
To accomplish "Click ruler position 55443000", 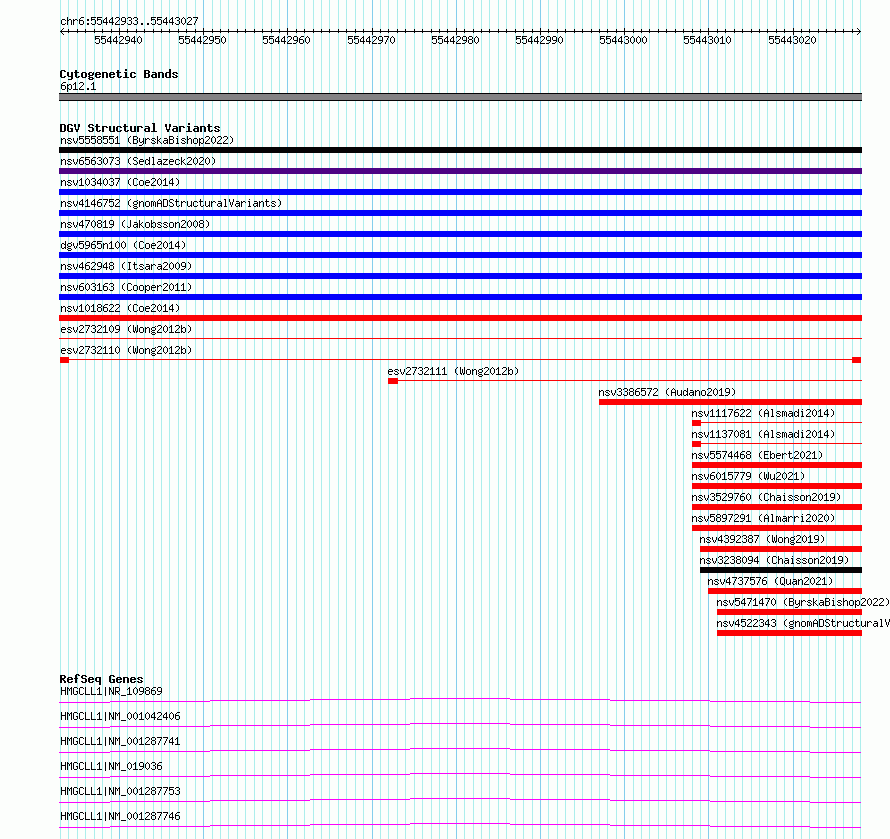I will point(623,40).
